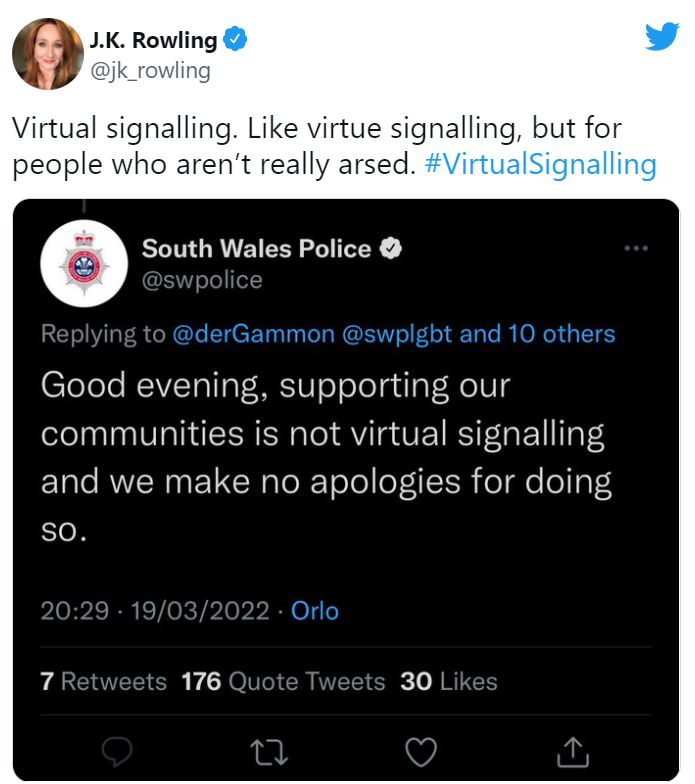Open the three-dot more options menu
This screenshot has height=784, width=695.
tap(636, 248)
